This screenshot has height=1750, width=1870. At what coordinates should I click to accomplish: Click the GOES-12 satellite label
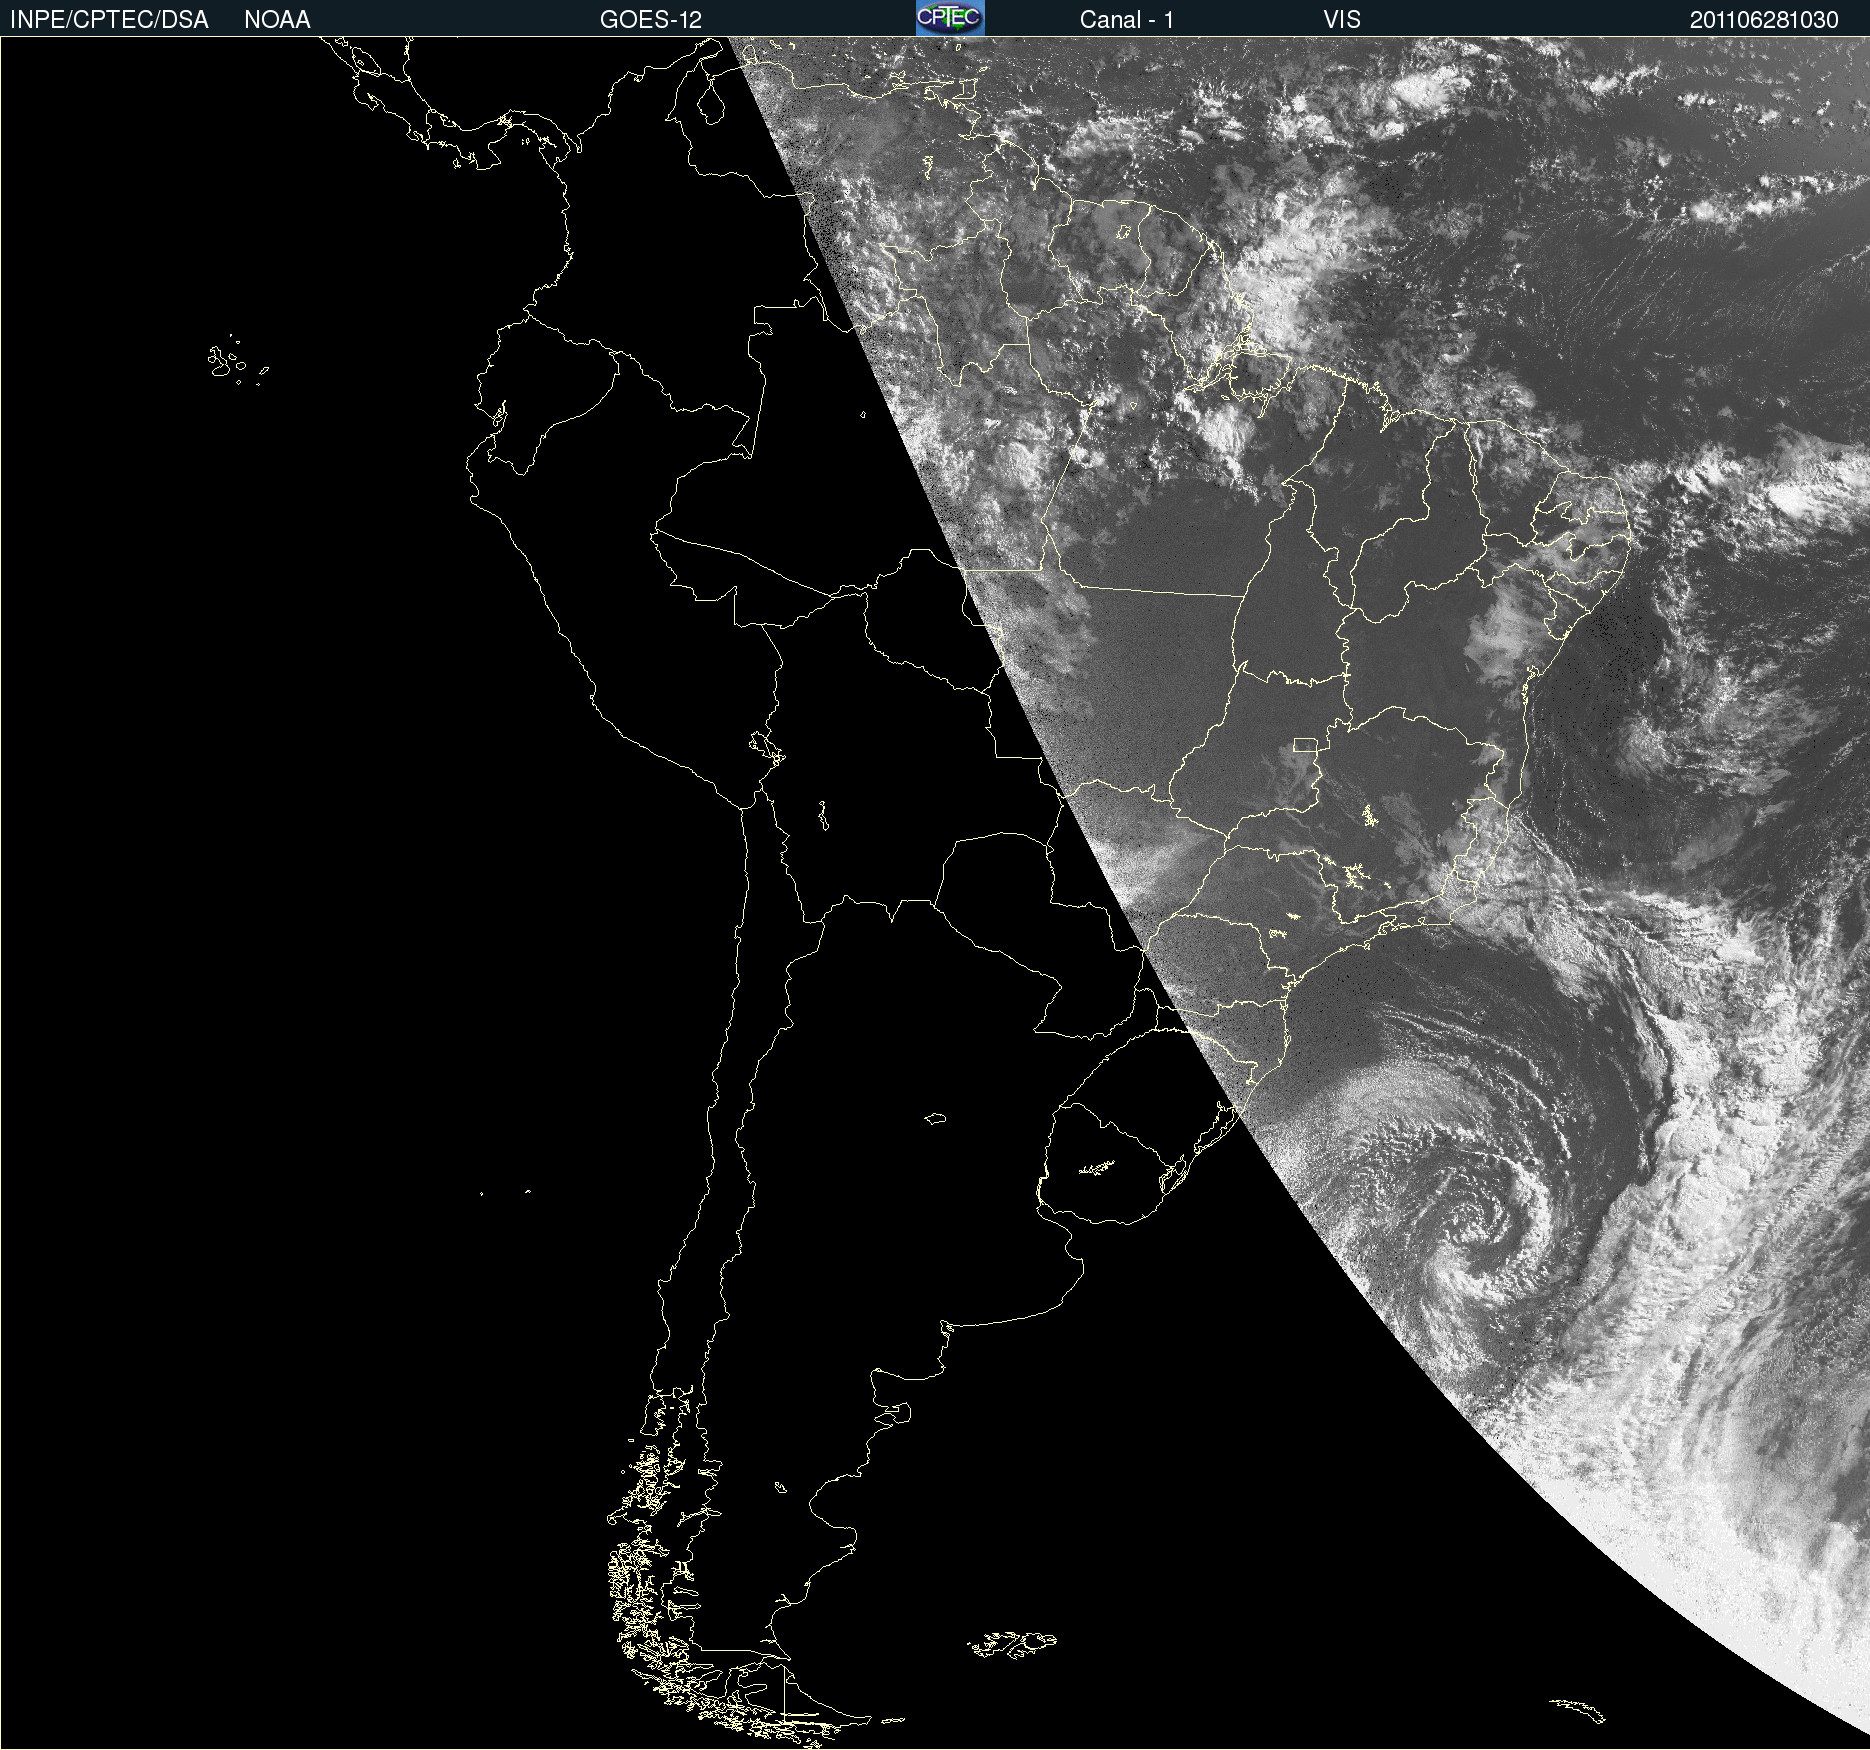651,20
